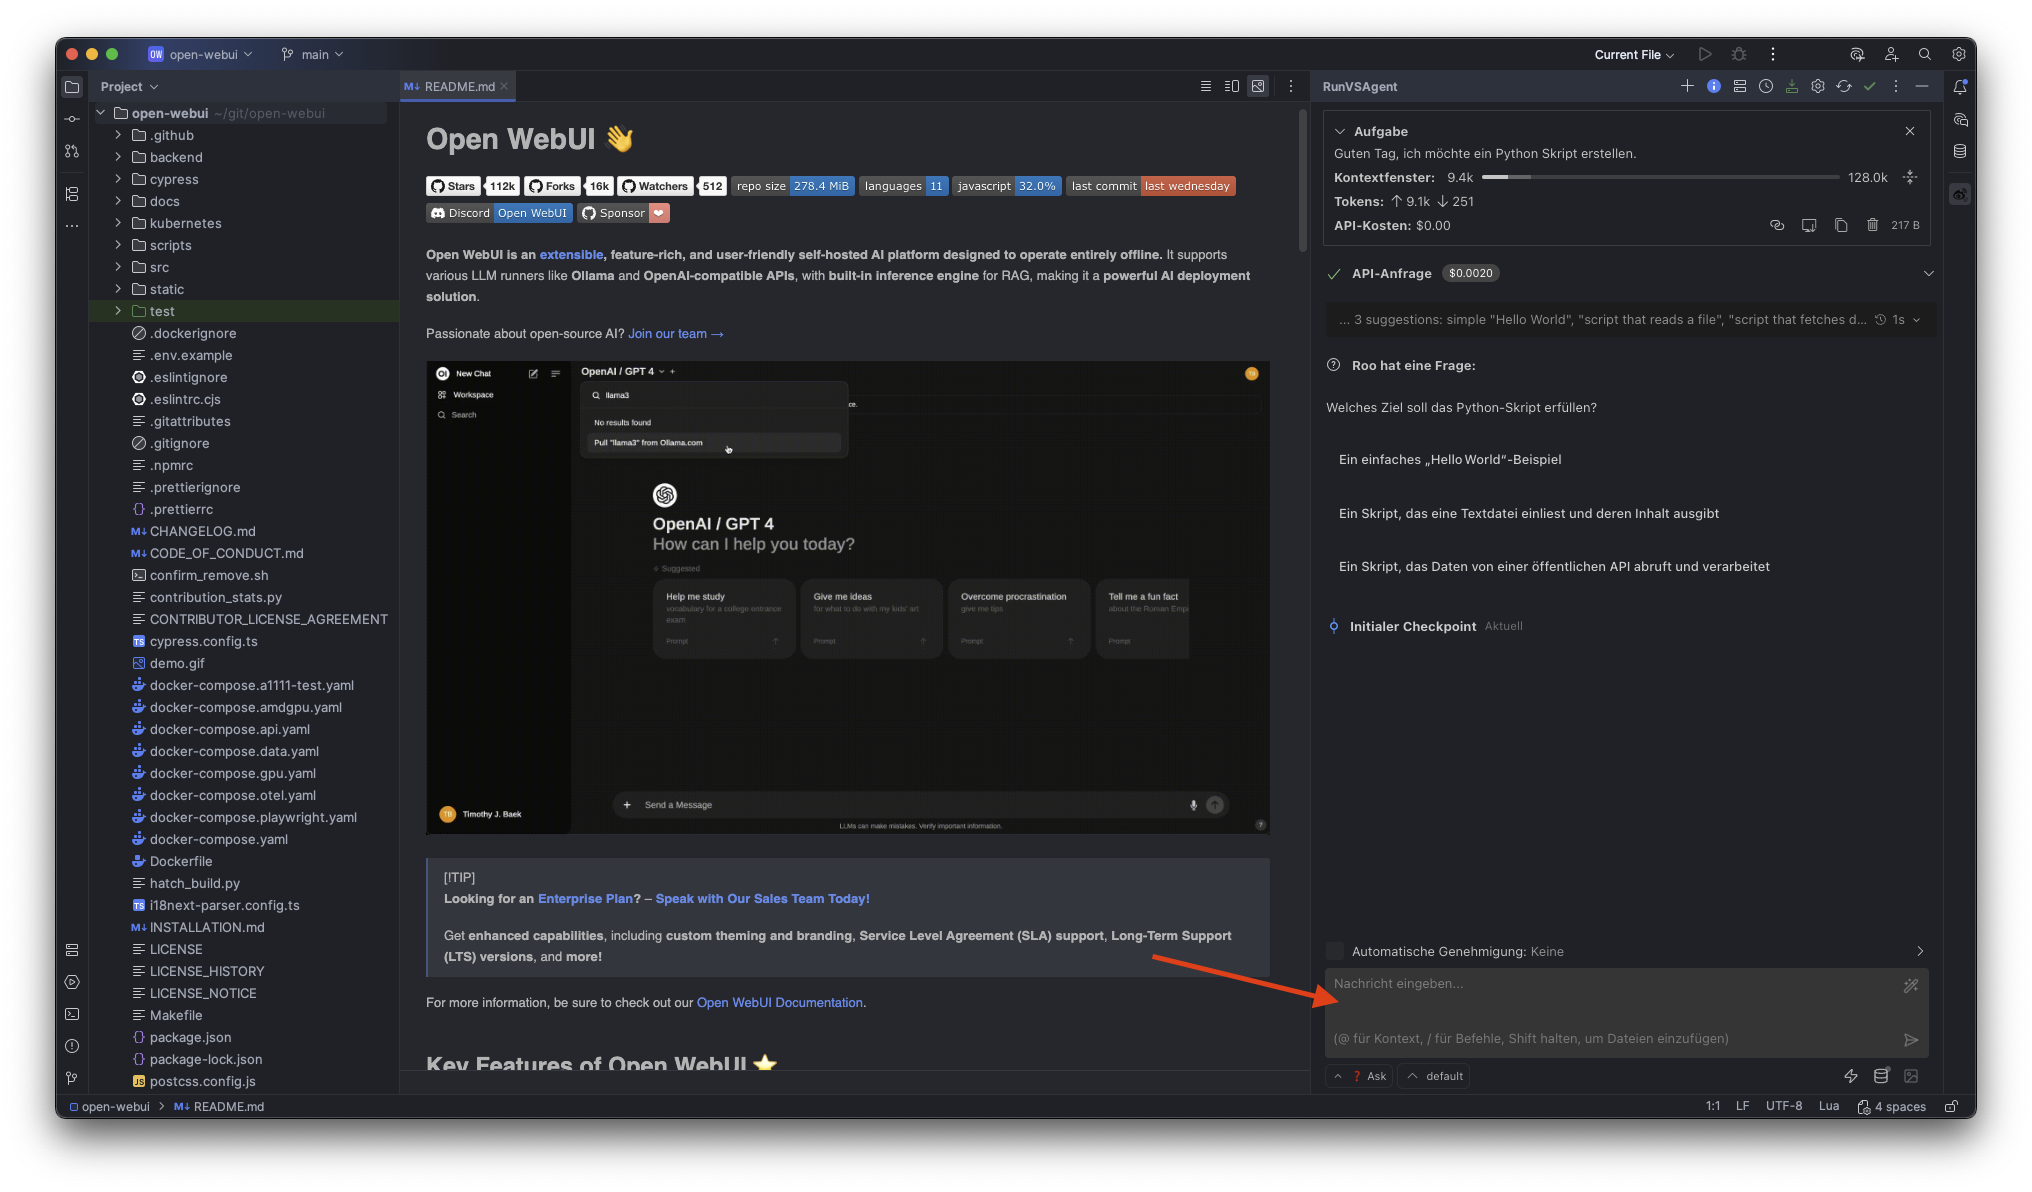Viewport: 2032px width, 1192px height.
Task: Expand the src folder
Action: tap(118, 267)
